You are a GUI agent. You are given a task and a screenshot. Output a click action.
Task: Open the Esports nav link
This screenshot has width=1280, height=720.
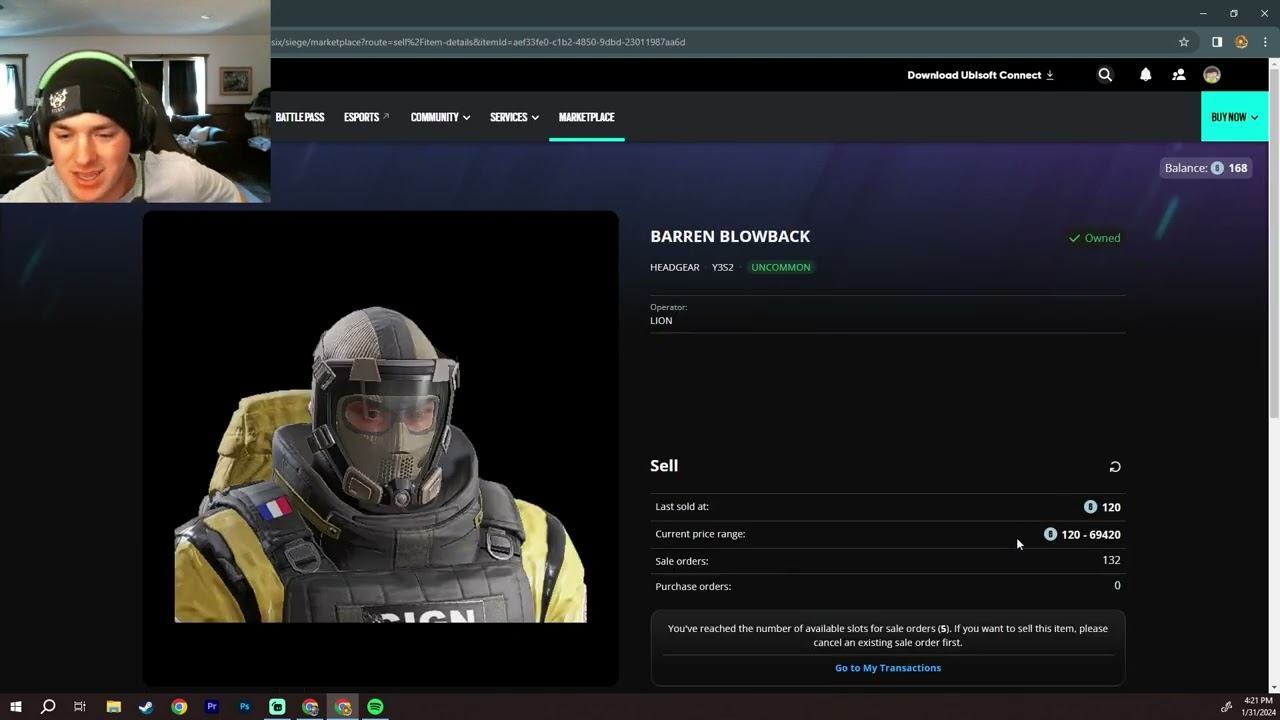[366, 117]
